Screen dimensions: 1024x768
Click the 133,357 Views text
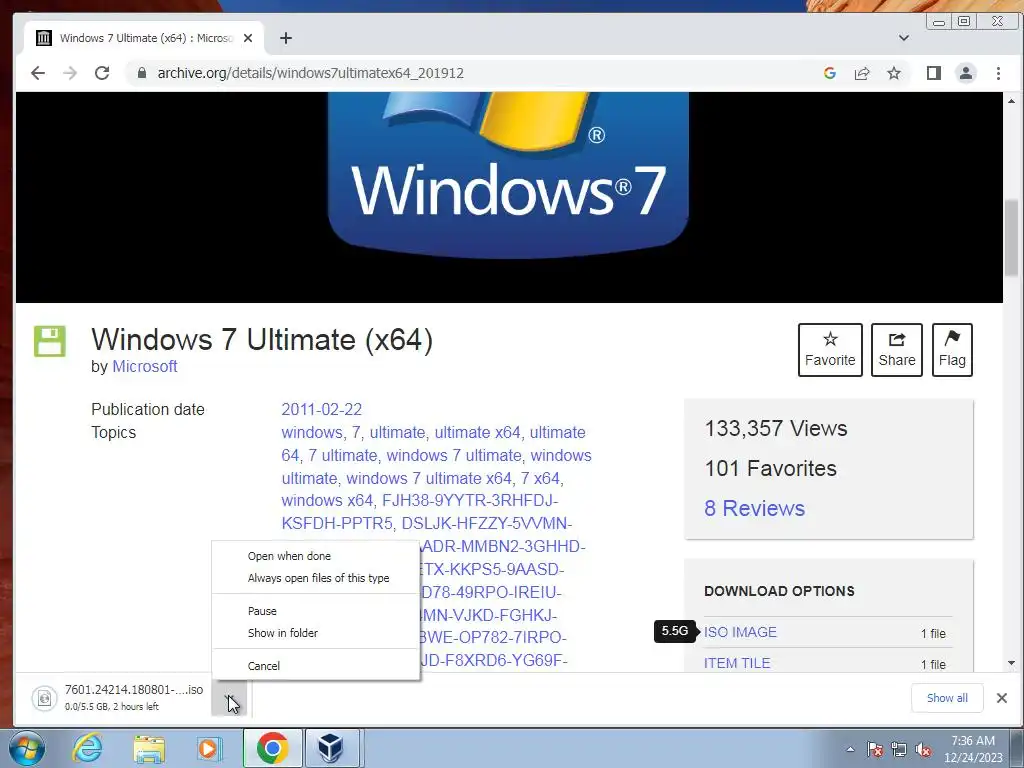coord(776,428)
